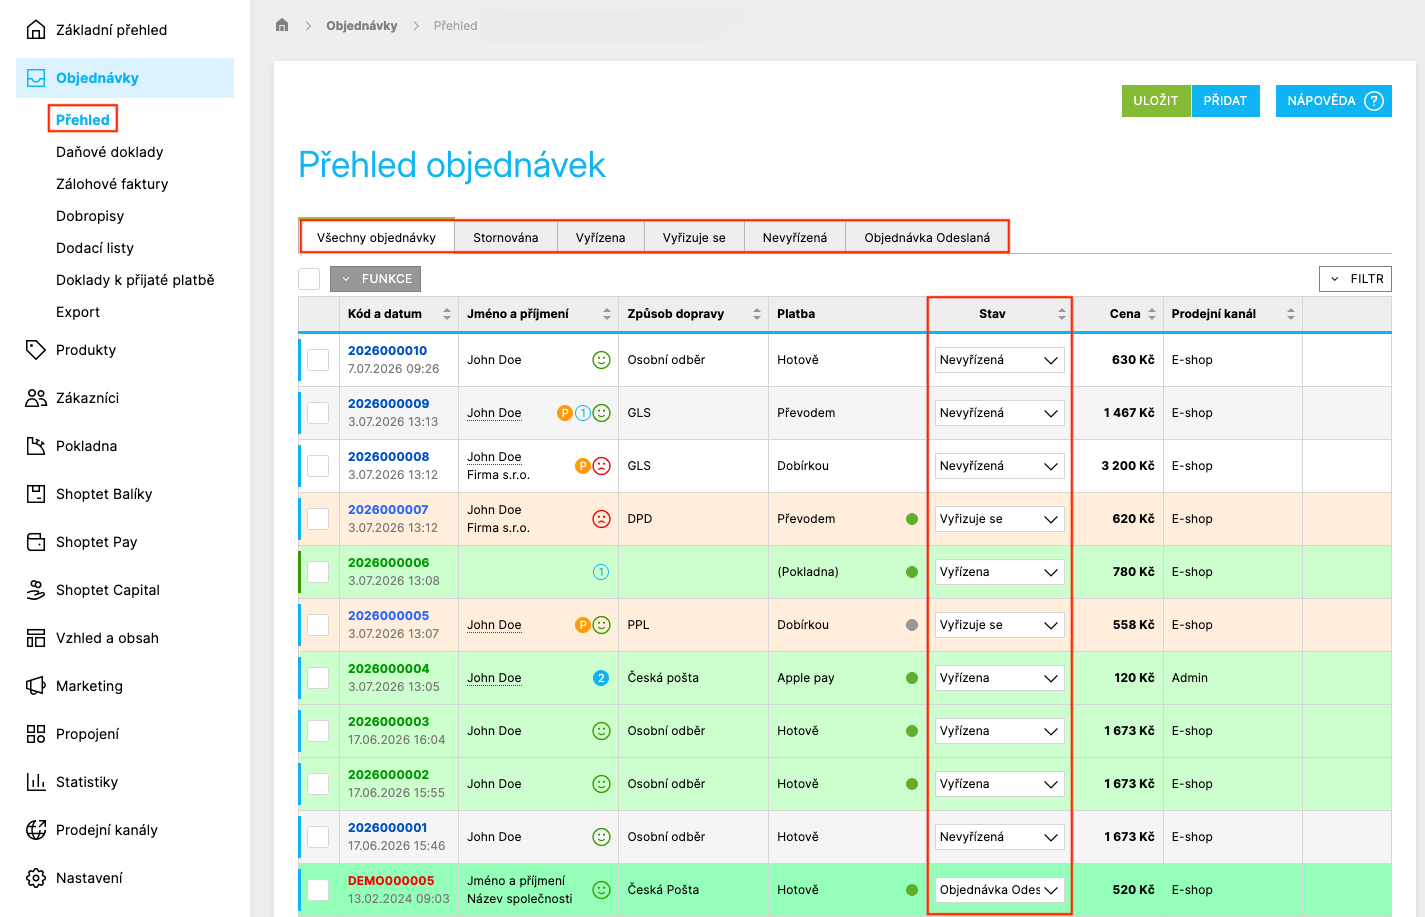Open Základní přehled home icon in sidebar

point(36,30)
